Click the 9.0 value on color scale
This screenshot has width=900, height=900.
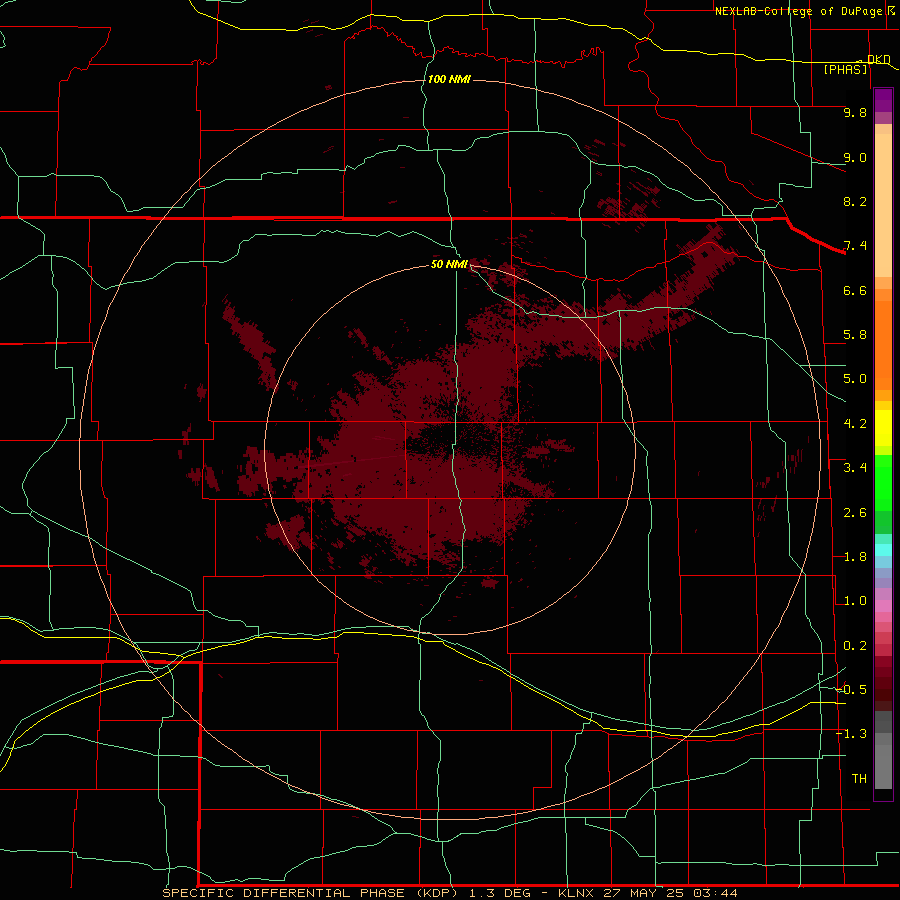coord(855,157)
